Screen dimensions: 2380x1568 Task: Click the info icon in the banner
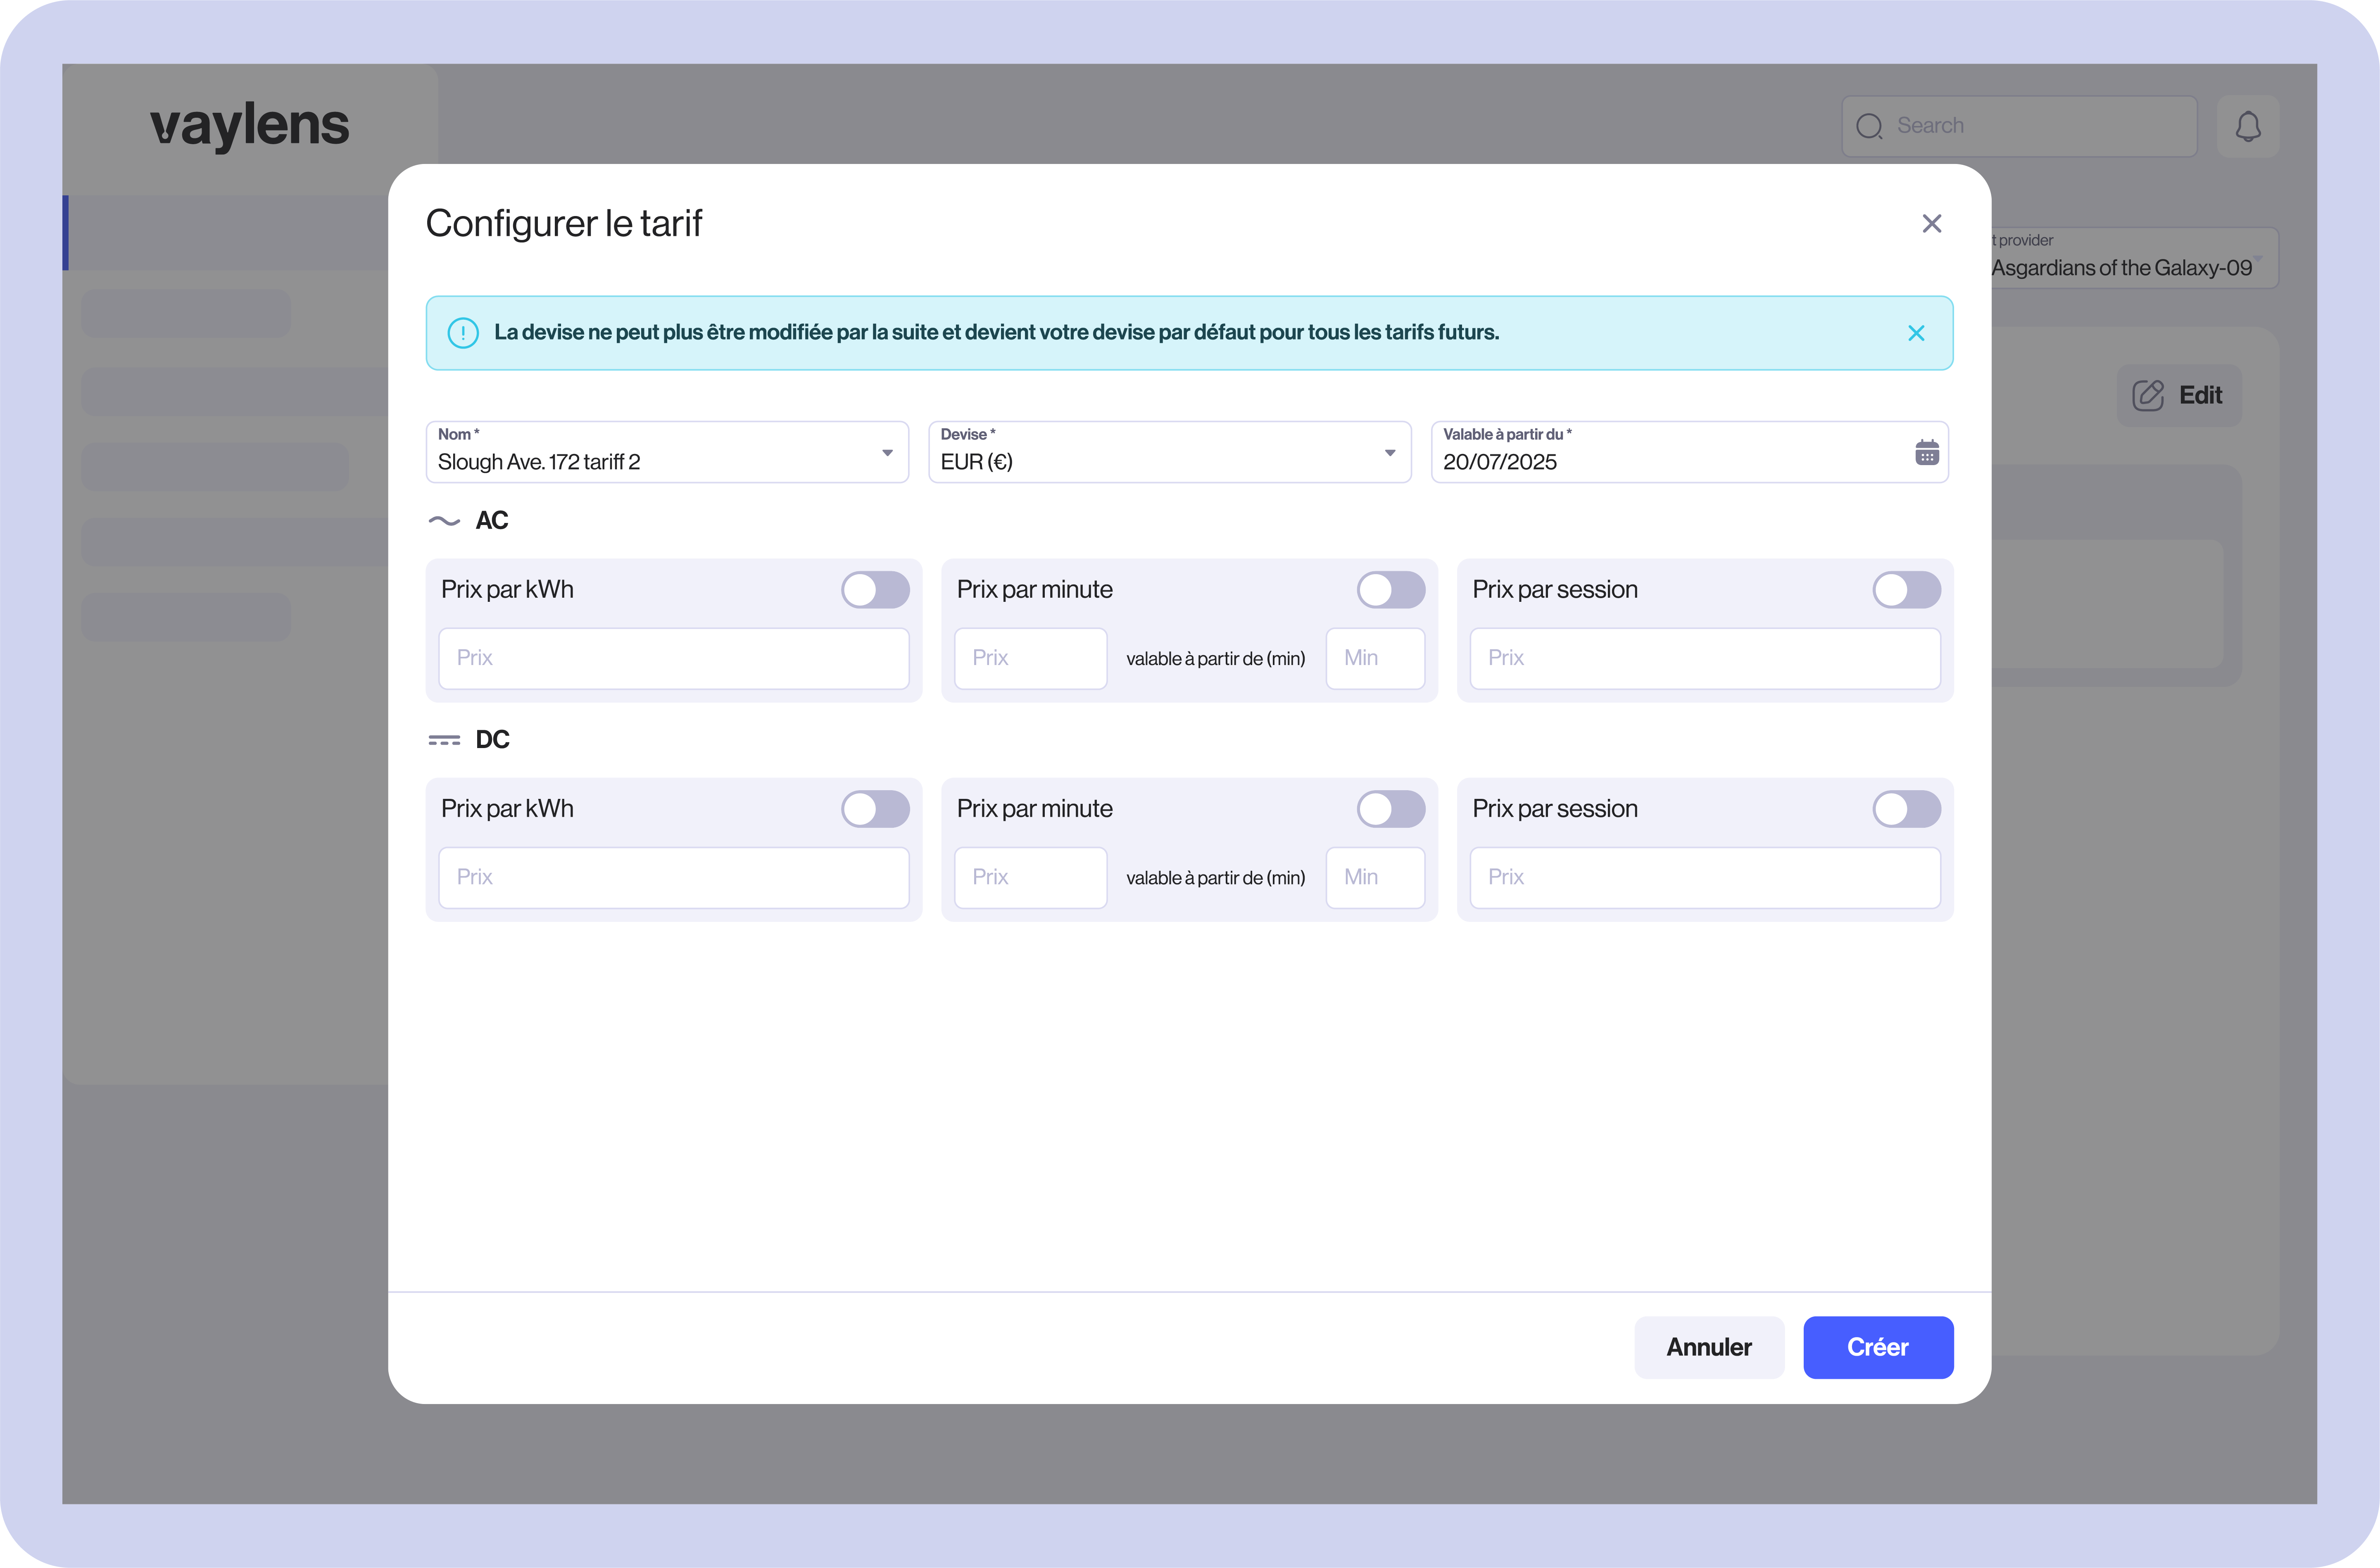point(463,333)
